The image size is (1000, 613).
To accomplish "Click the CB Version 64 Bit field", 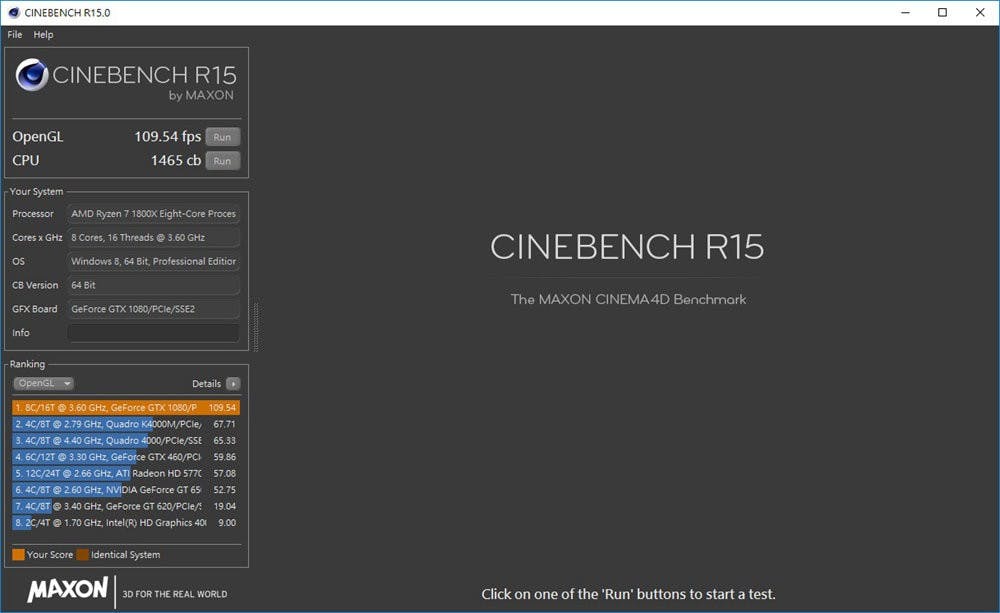I will pos(153,285).
